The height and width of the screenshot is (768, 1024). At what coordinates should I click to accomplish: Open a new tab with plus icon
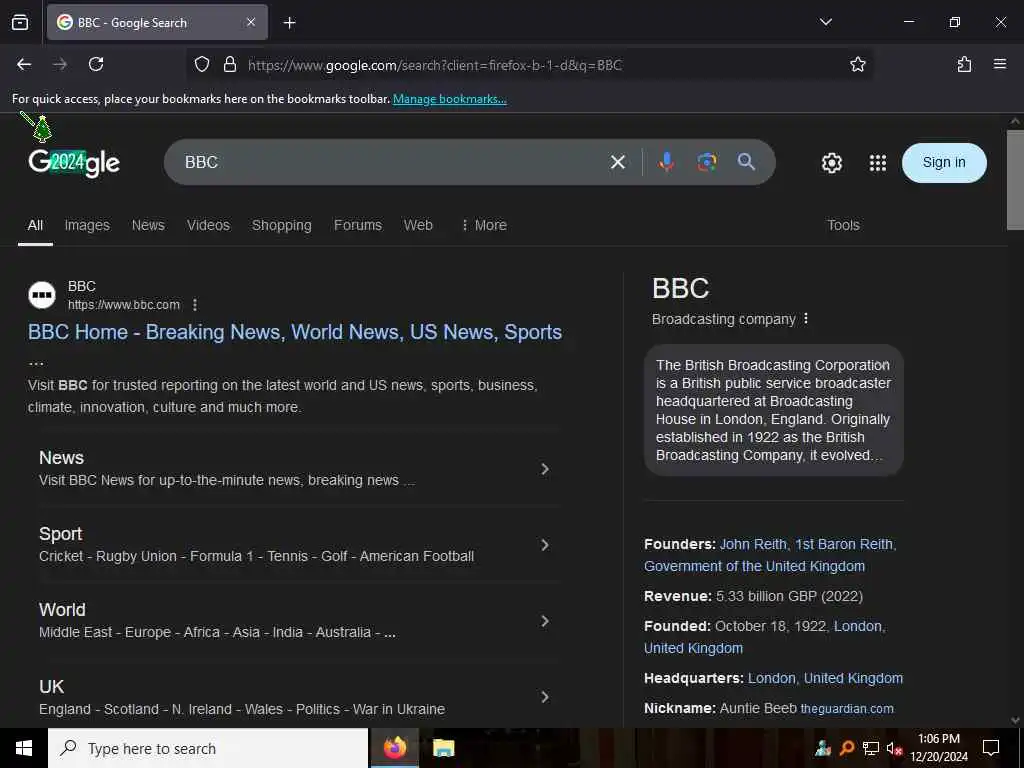[x=289, y=23]
